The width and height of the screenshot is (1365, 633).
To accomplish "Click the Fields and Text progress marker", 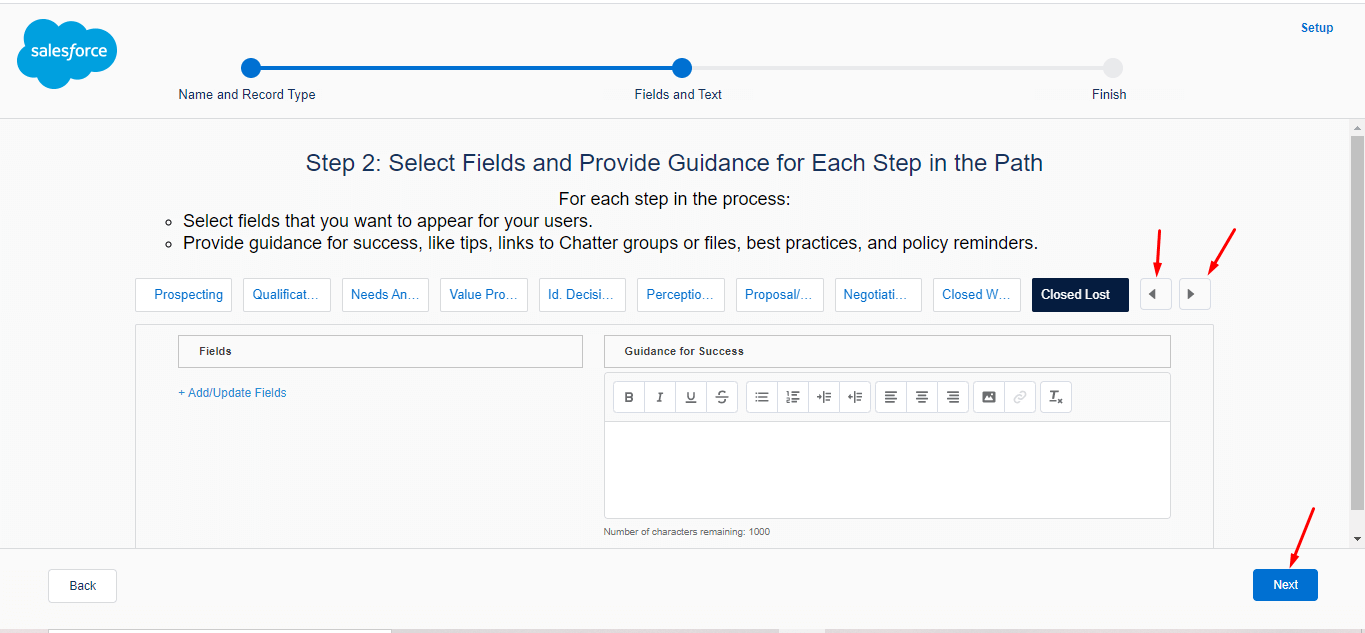I will click(682, 68).
